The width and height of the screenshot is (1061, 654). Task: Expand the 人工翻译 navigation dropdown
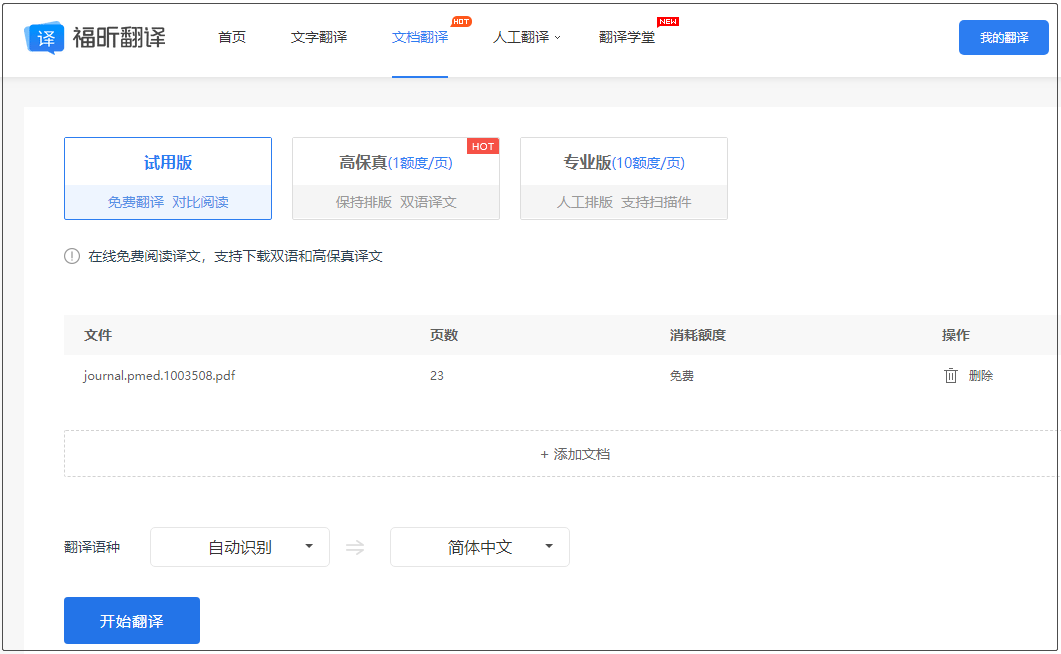click(x=526, y=37)
